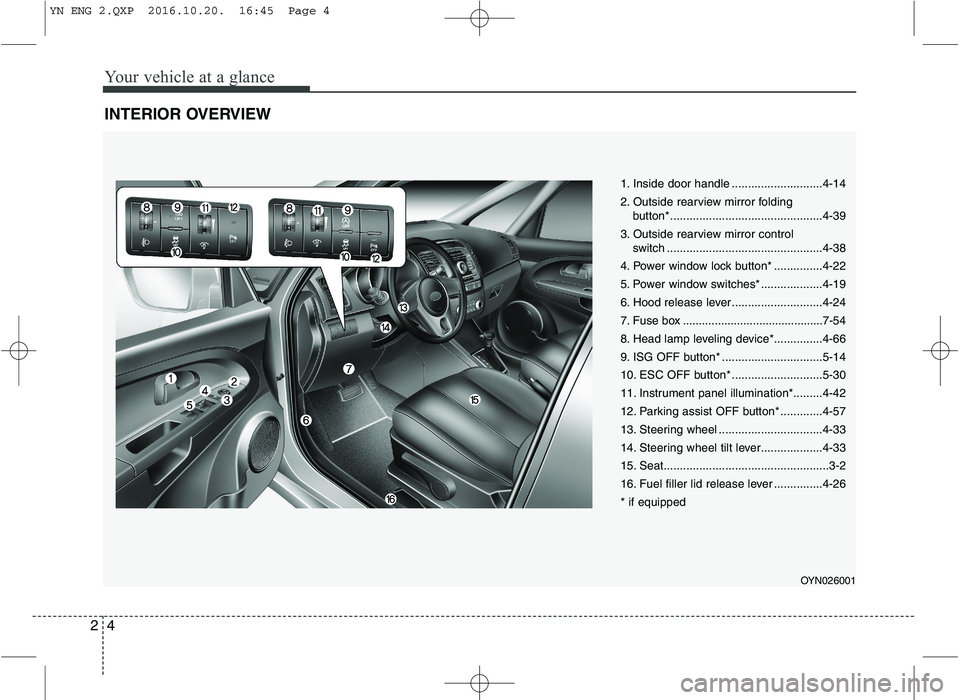Click the '* if equipped' footnote
Image resolution: width=960 pixels, height=700 pixels.
[653, 502]
